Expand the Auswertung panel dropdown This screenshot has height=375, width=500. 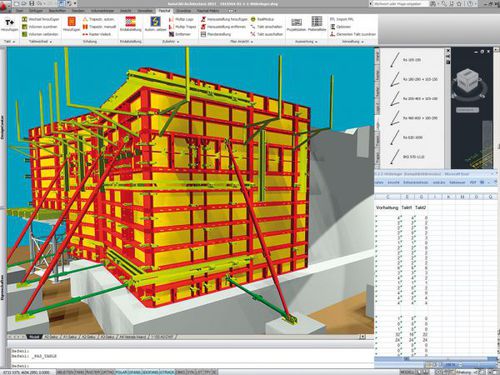316,42
